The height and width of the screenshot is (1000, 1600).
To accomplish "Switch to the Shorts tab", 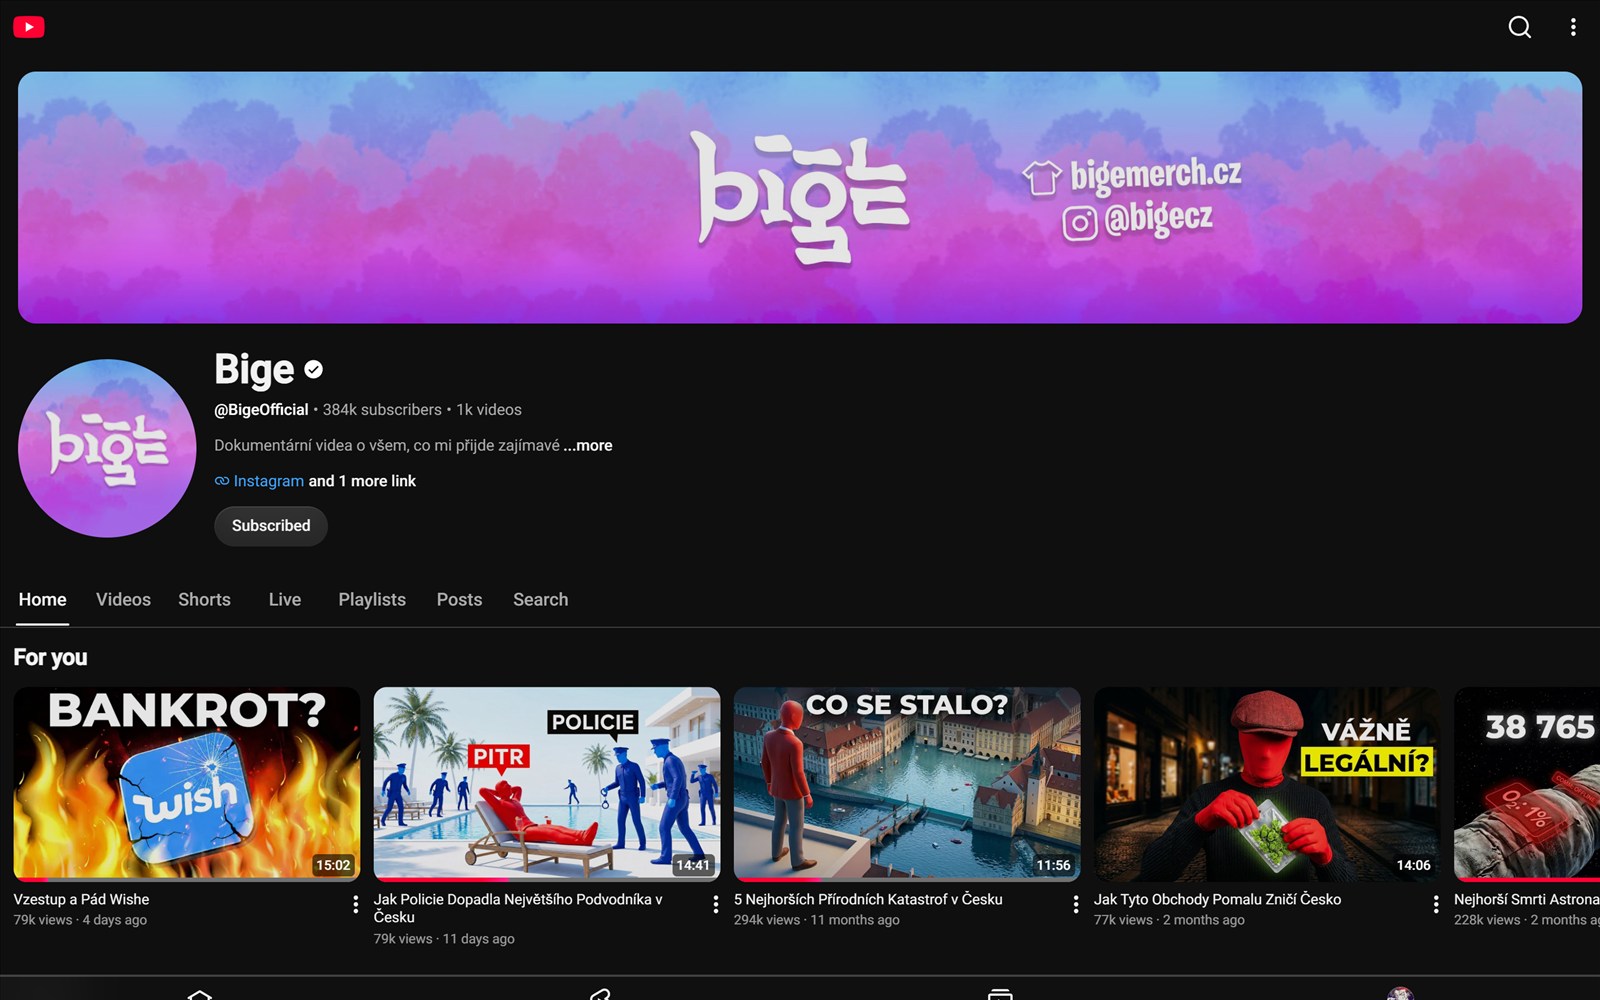I will click(x=204, y=600).
